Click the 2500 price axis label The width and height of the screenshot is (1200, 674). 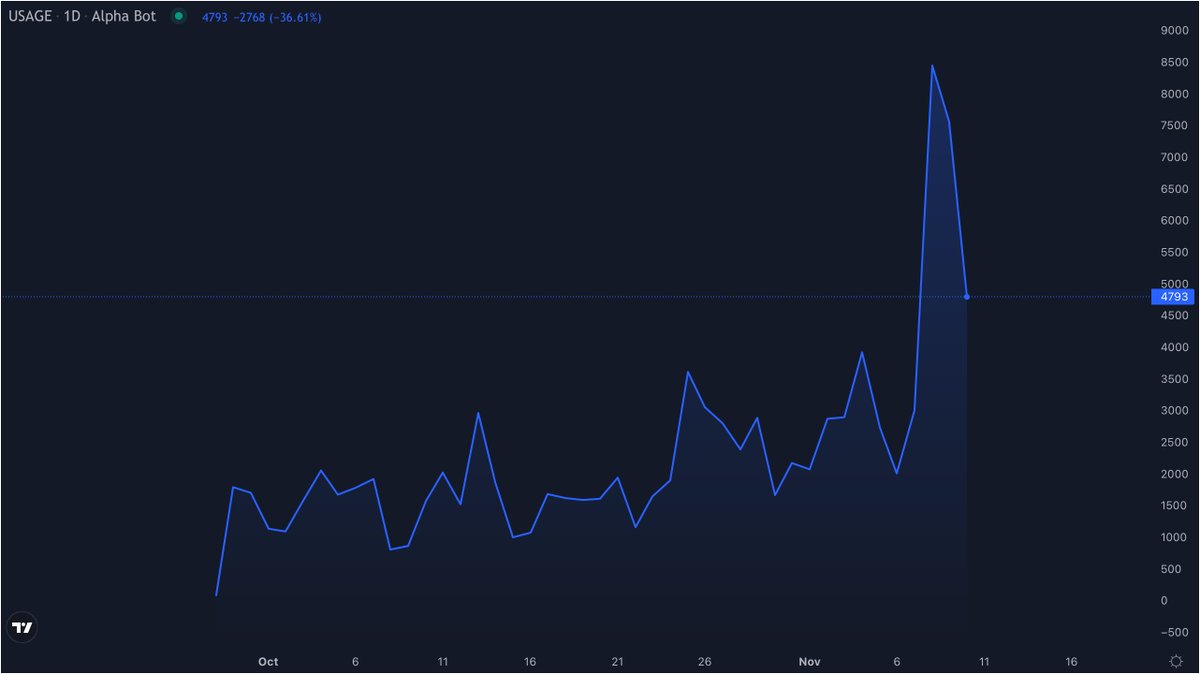(x=1174, y=442)
